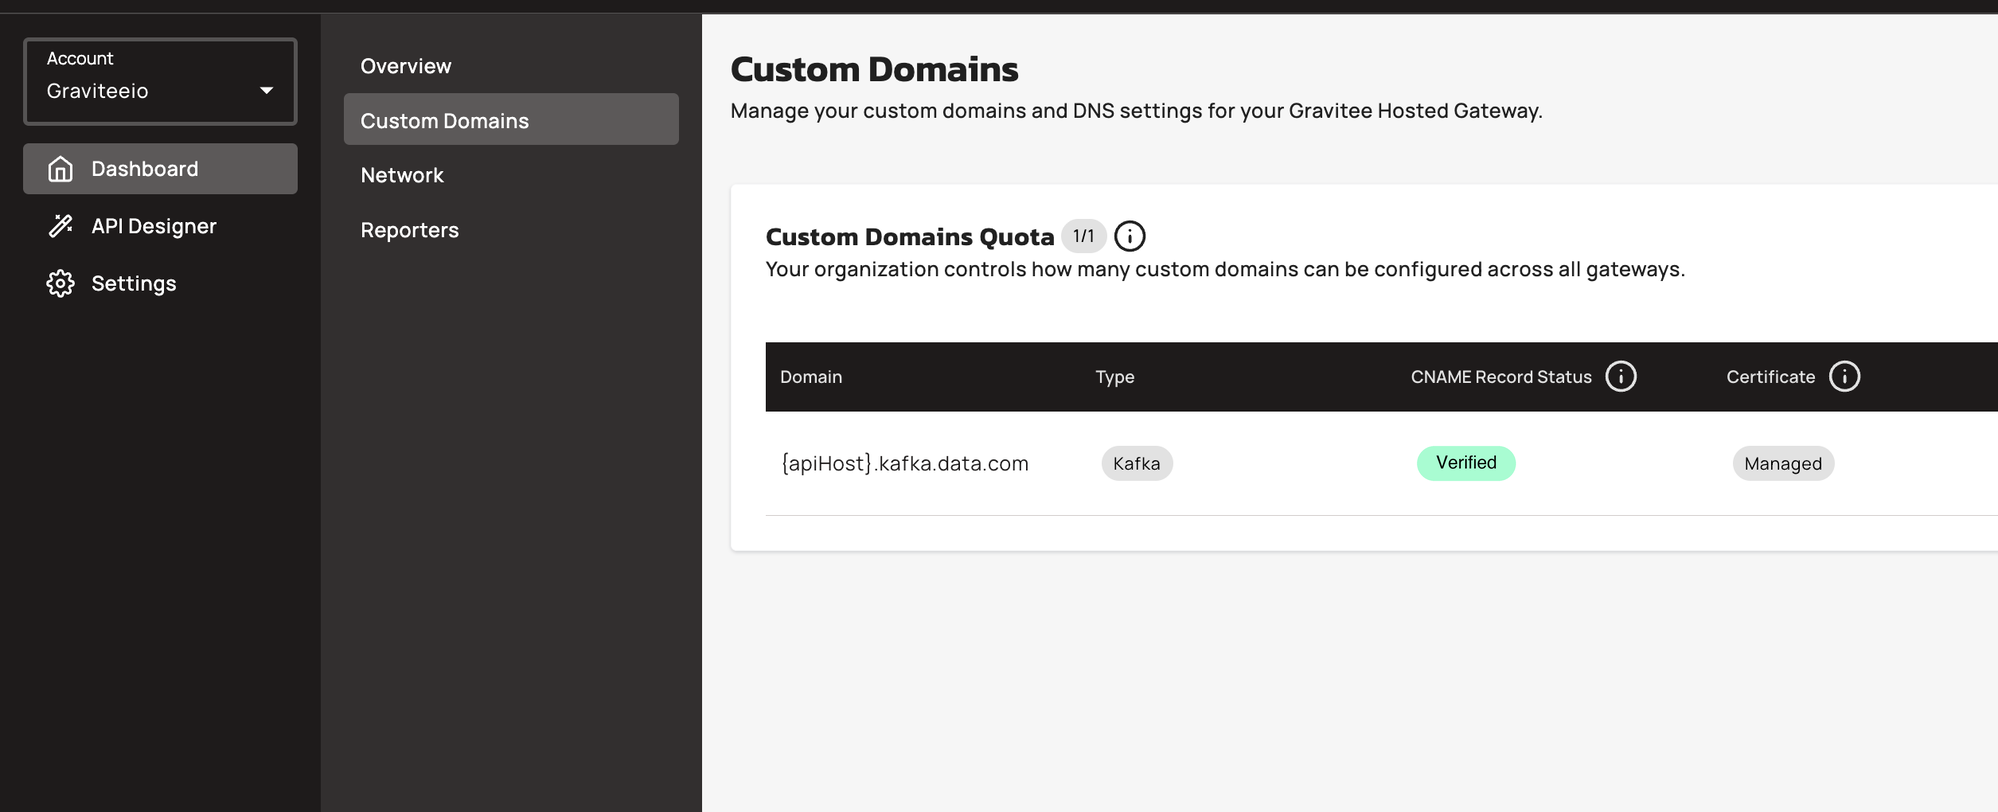Click the Dashboard home icon
The width and height of the screenshot is (1998, 812).
pos(60,169)
